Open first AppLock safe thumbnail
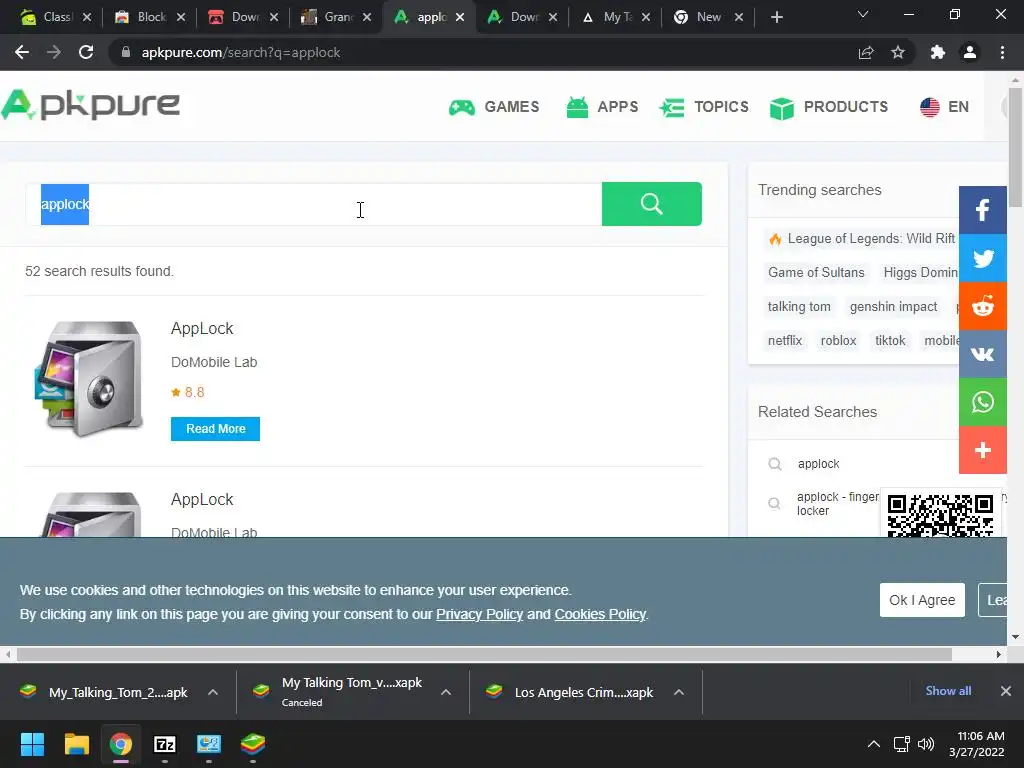 [x=89, y=378]
